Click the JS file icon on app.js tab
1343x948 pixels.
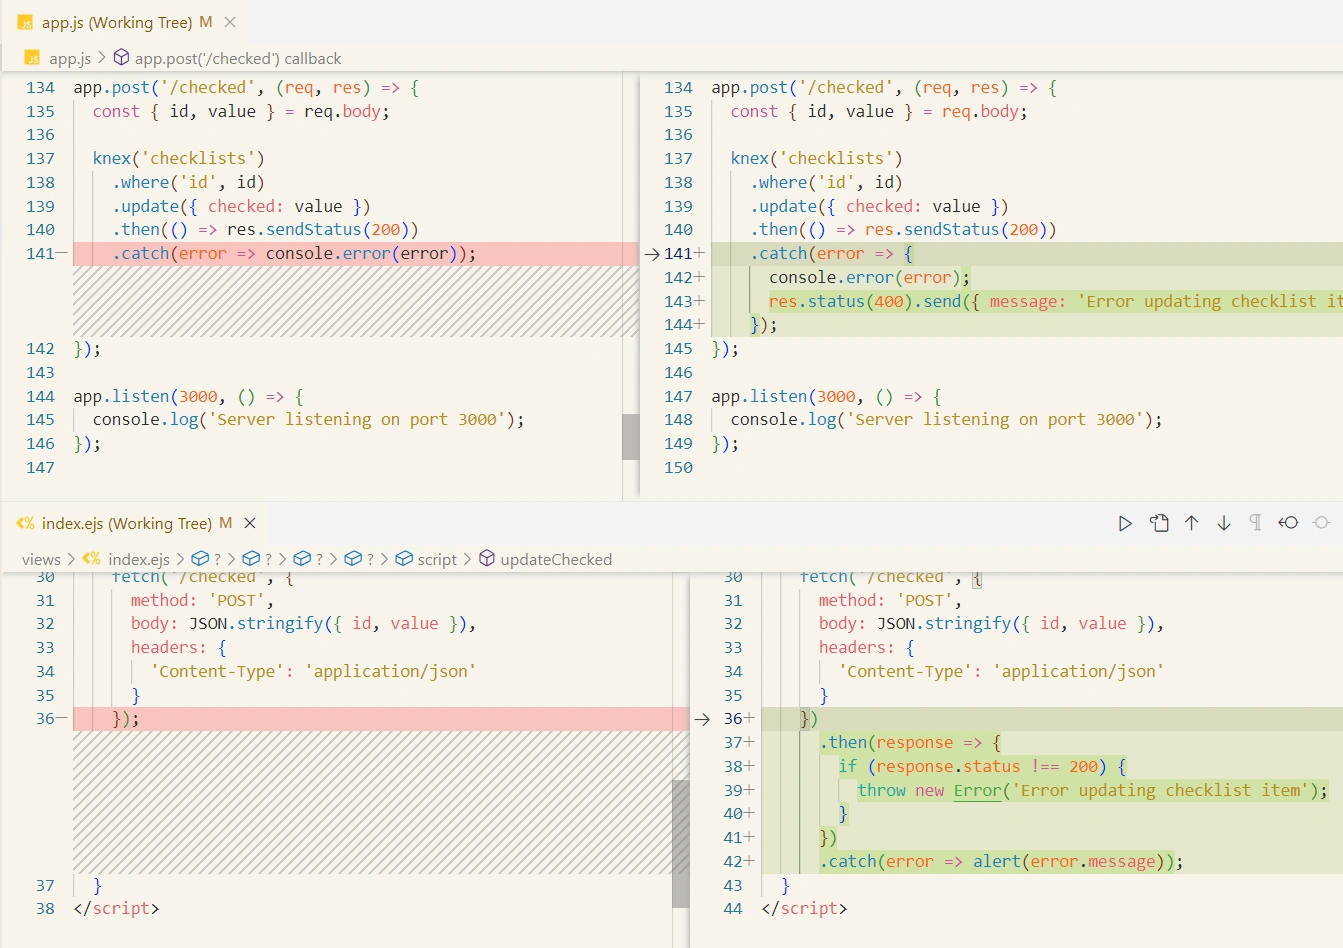coord(25,22)
